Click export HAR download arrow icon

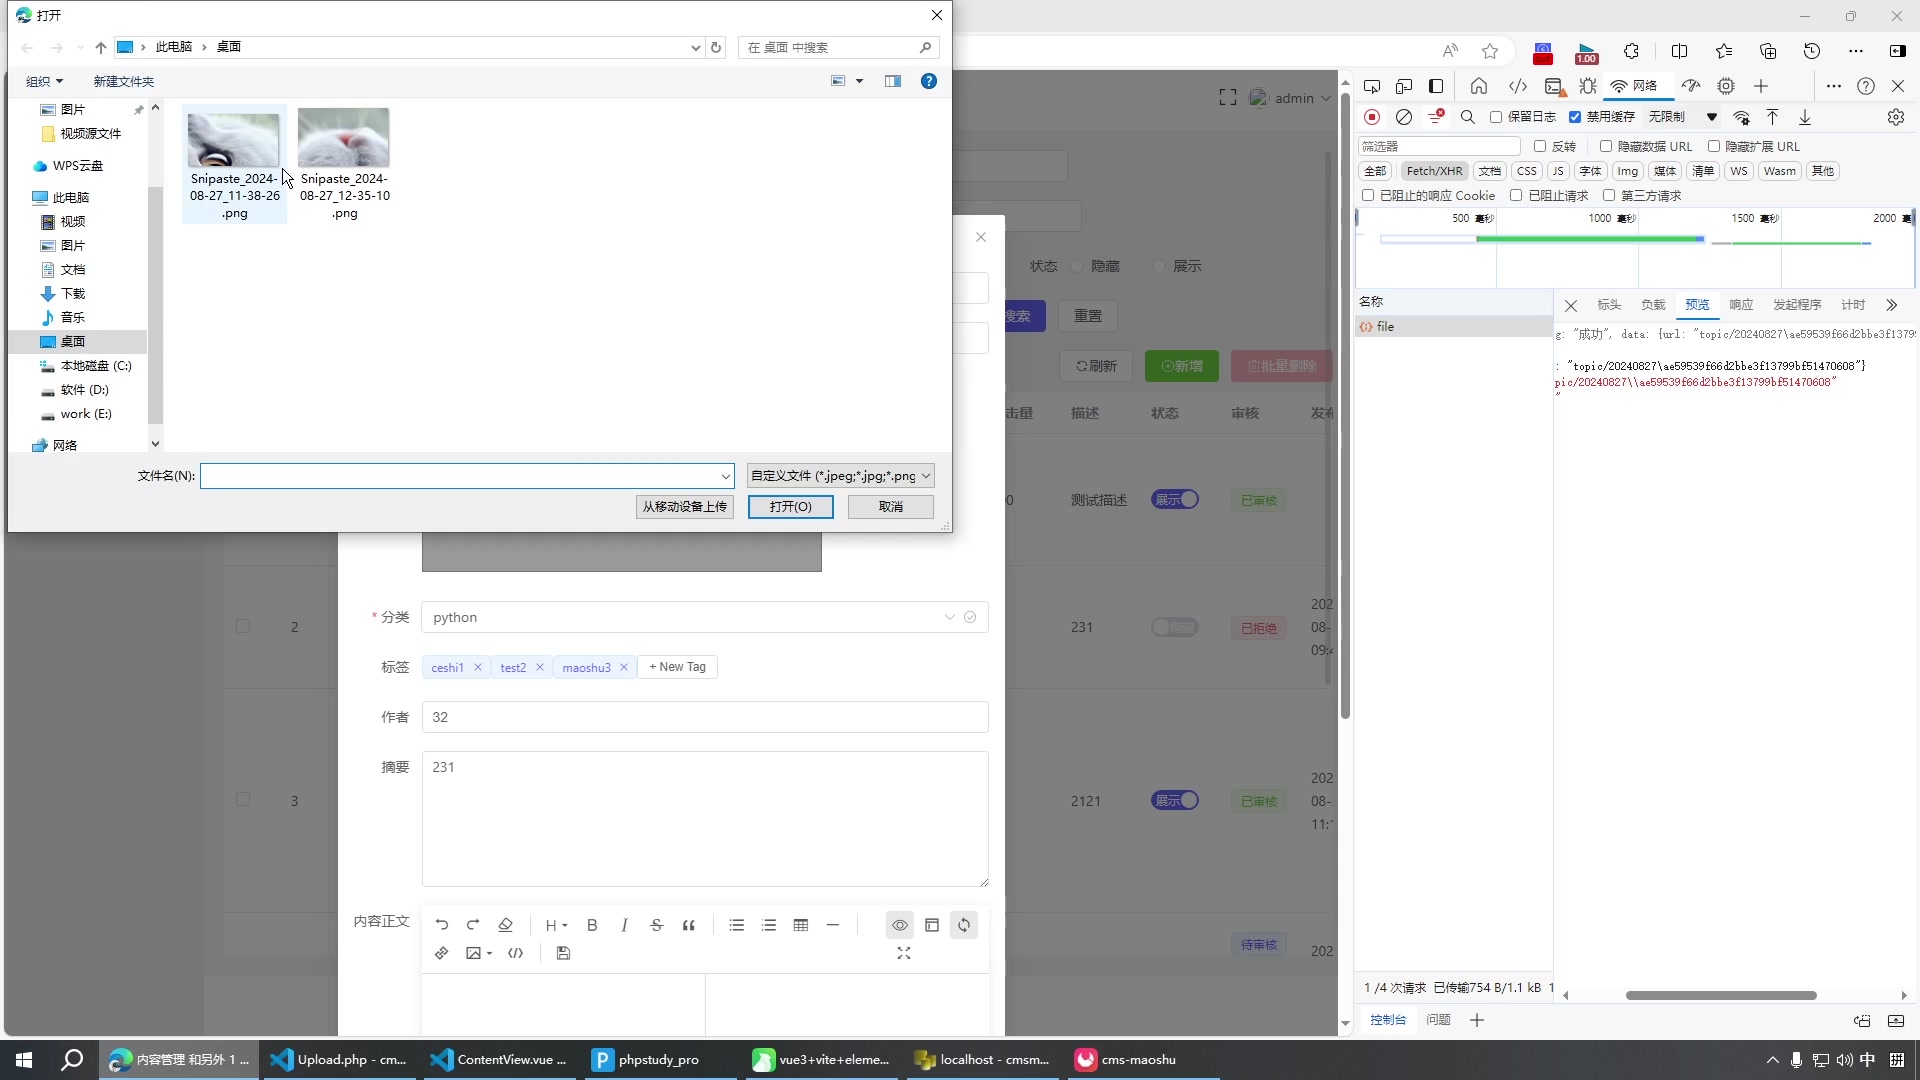[1805, 117]
